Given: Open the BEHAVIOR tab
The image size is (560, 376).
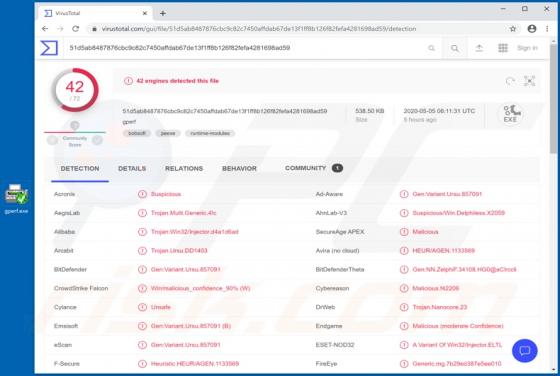Looking at the screenshot, I should click(239, 169).
